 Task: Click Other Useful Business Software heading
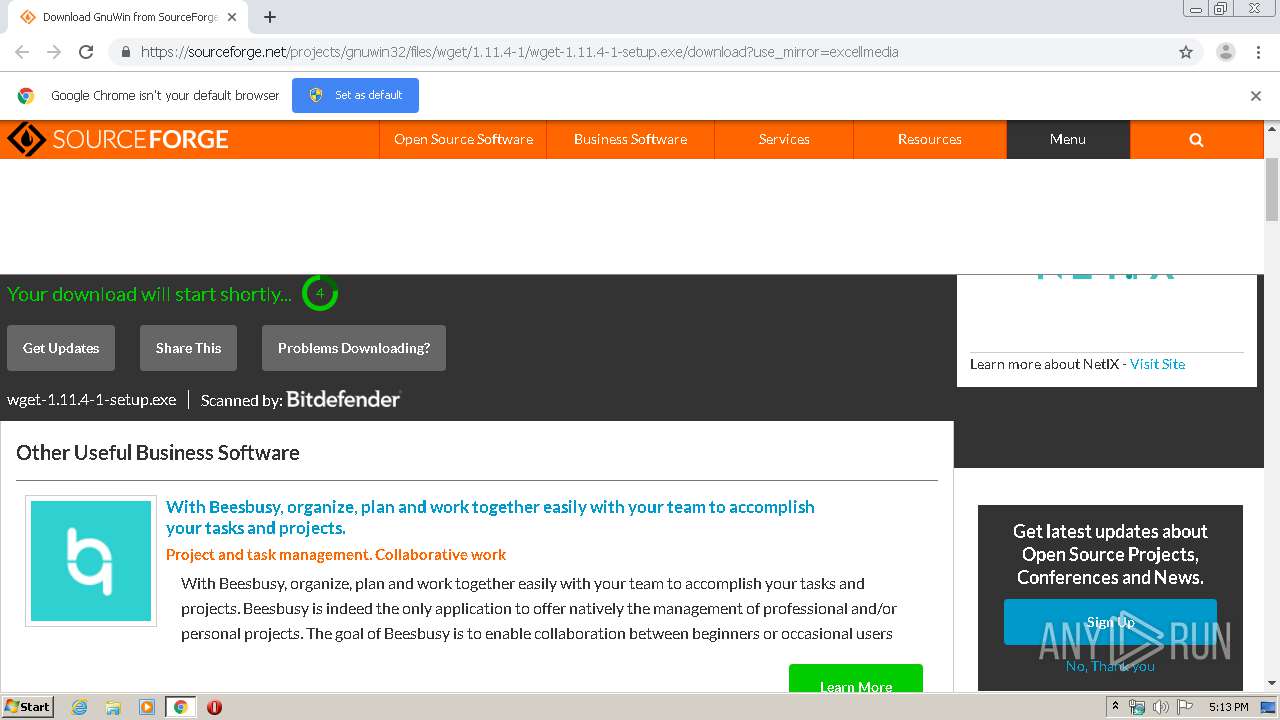click(158, 452)
